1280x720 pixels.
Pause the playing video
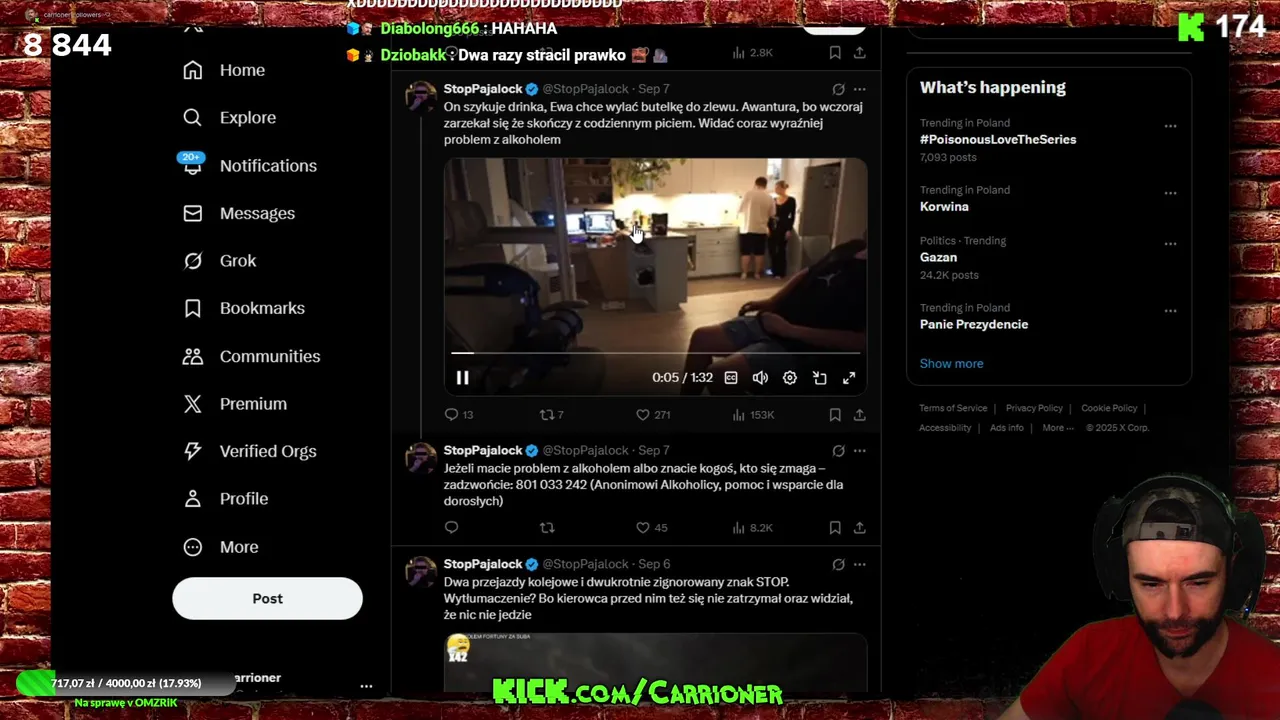coord(462,378)
